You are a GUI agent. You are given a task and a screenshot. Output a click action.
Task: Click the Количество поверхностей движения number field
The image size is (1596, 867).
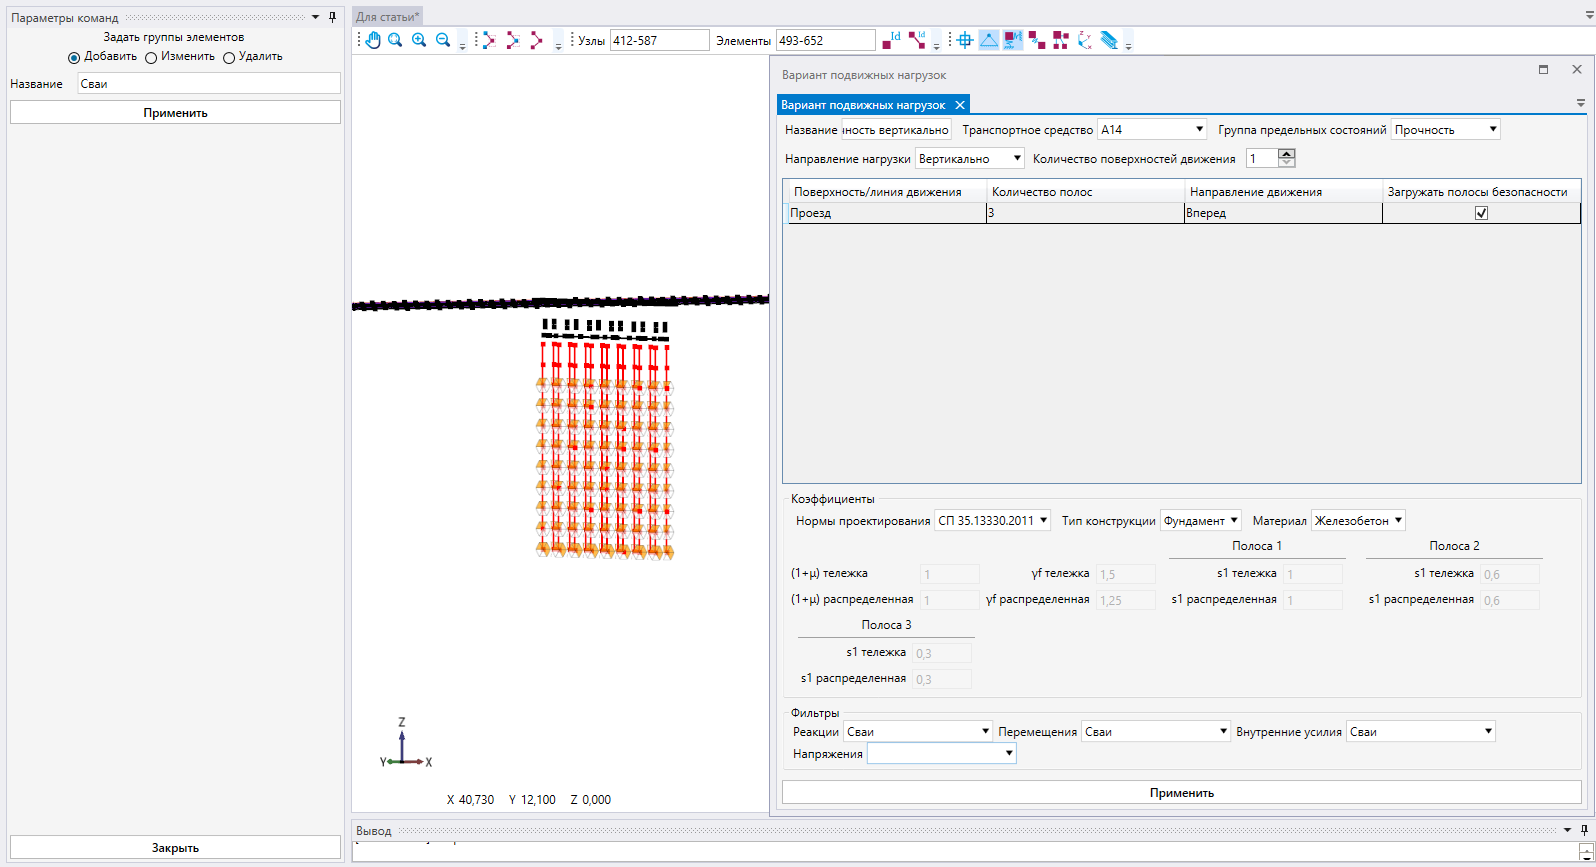point(1262,158)
